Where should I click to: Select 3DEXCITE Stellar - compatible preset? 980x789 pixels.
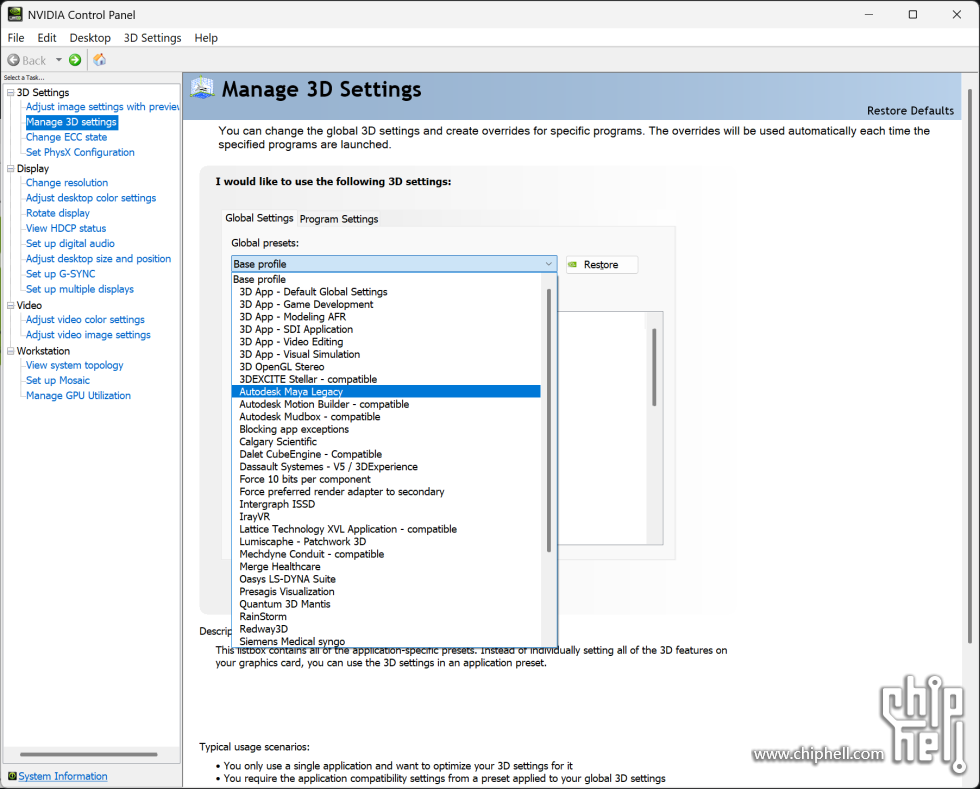[x=386, y=379]
